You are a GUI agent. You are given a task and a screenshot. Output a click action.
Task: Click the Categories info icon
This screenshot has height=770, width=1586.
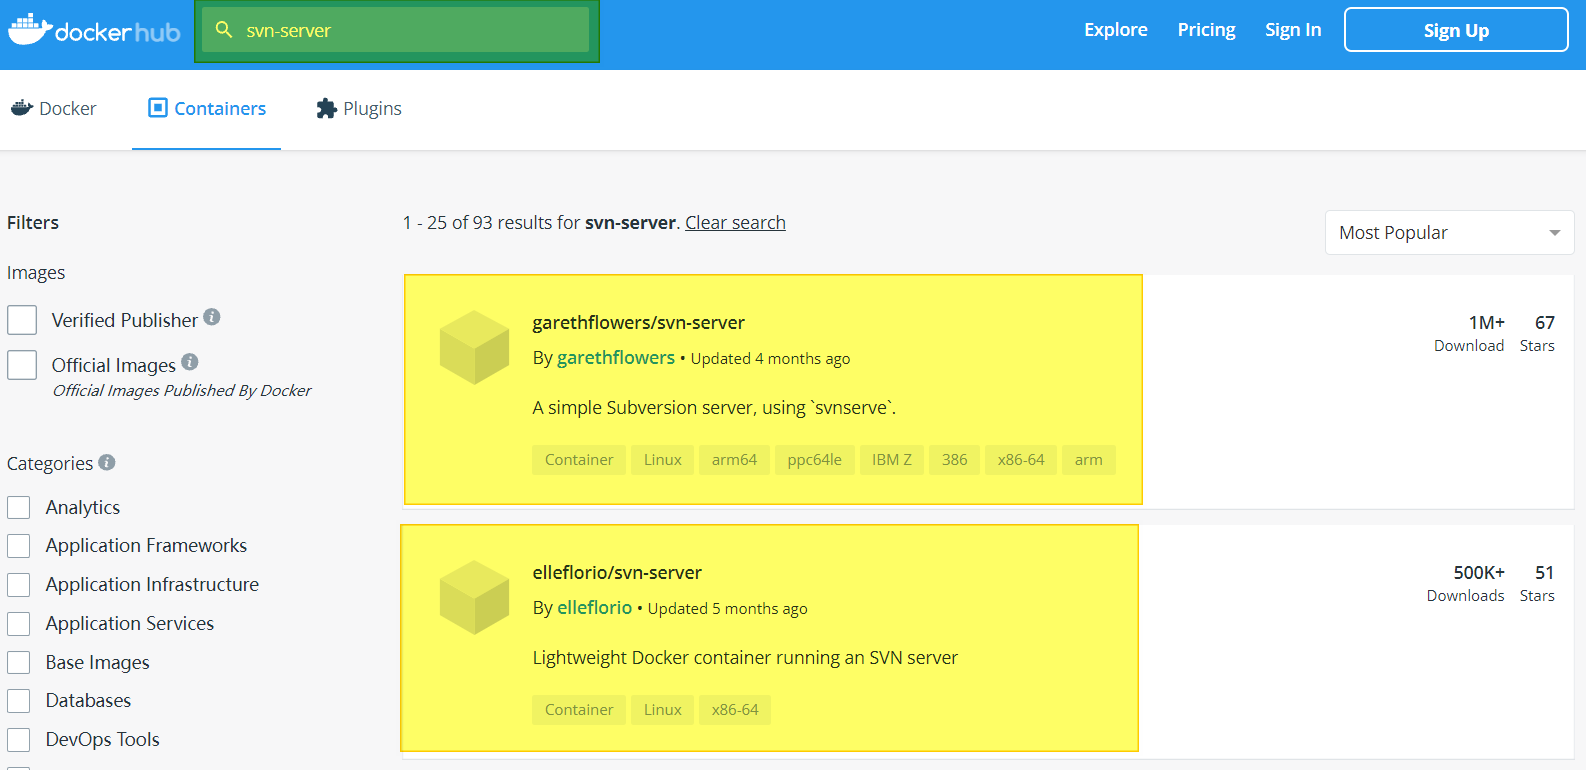point(107,462)
